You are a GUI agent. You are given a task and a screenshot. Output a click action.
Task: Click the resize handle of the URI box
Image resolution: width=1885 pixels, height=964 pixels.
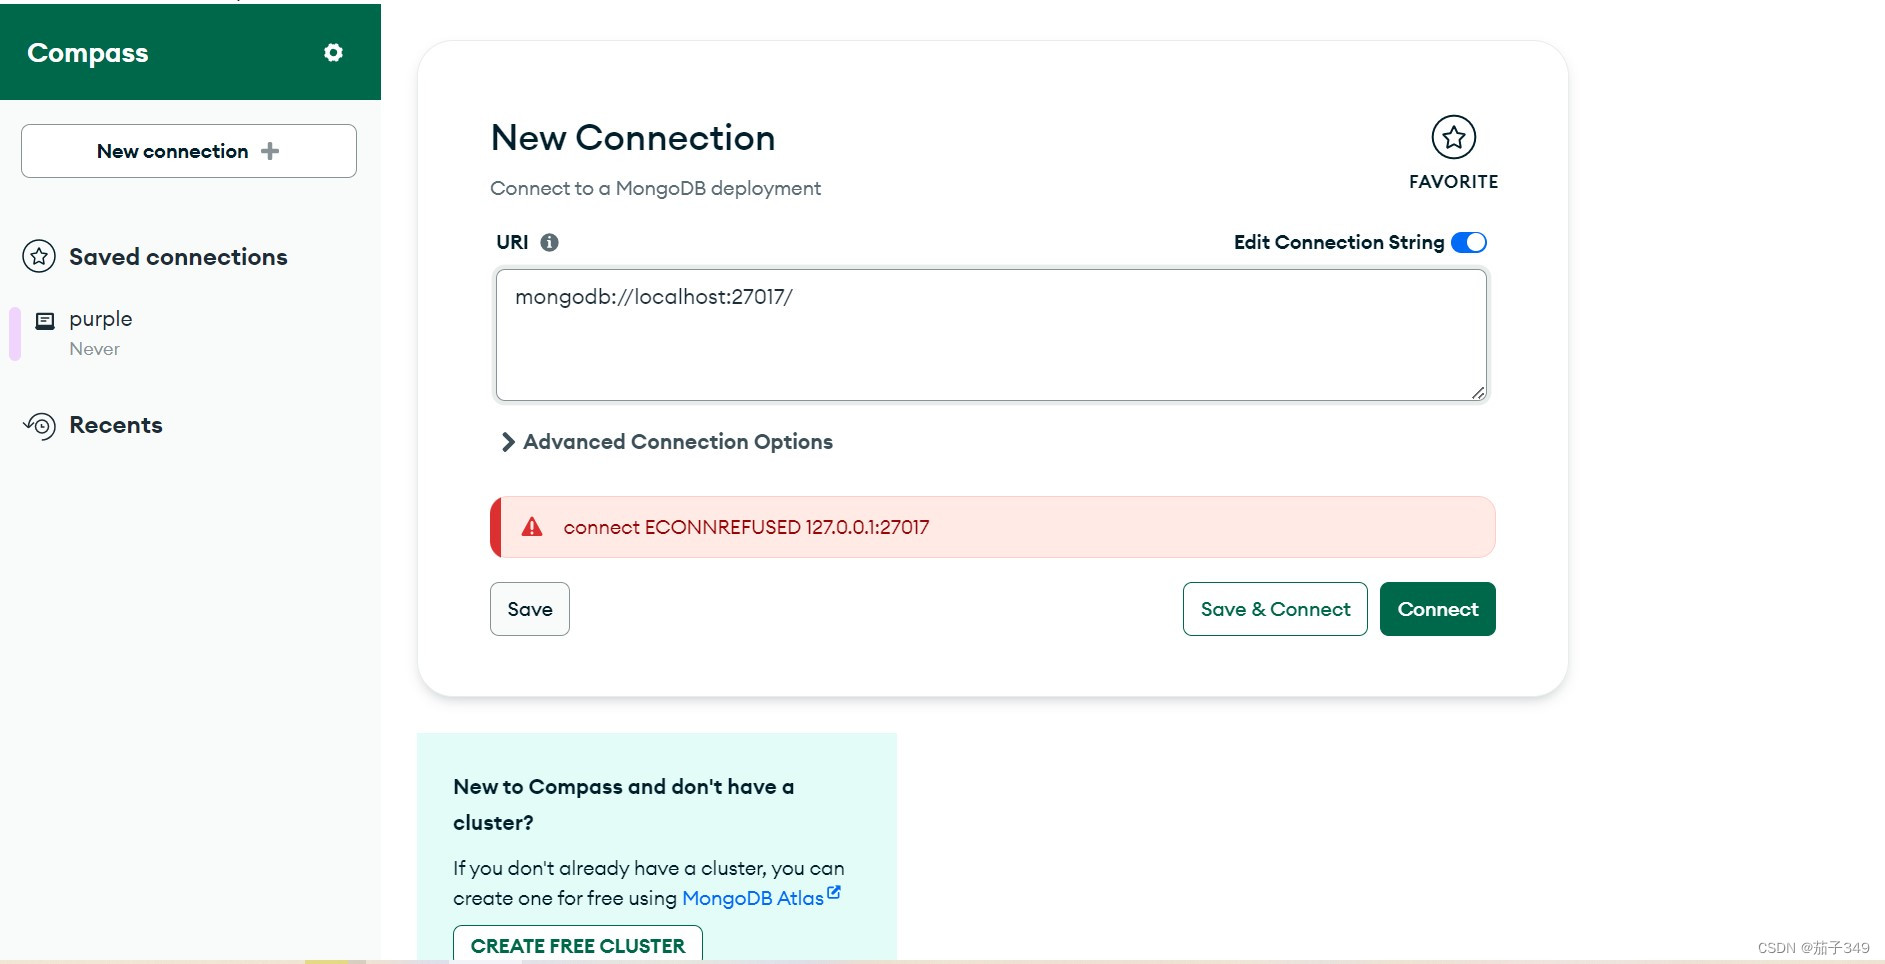[1477, 393]
